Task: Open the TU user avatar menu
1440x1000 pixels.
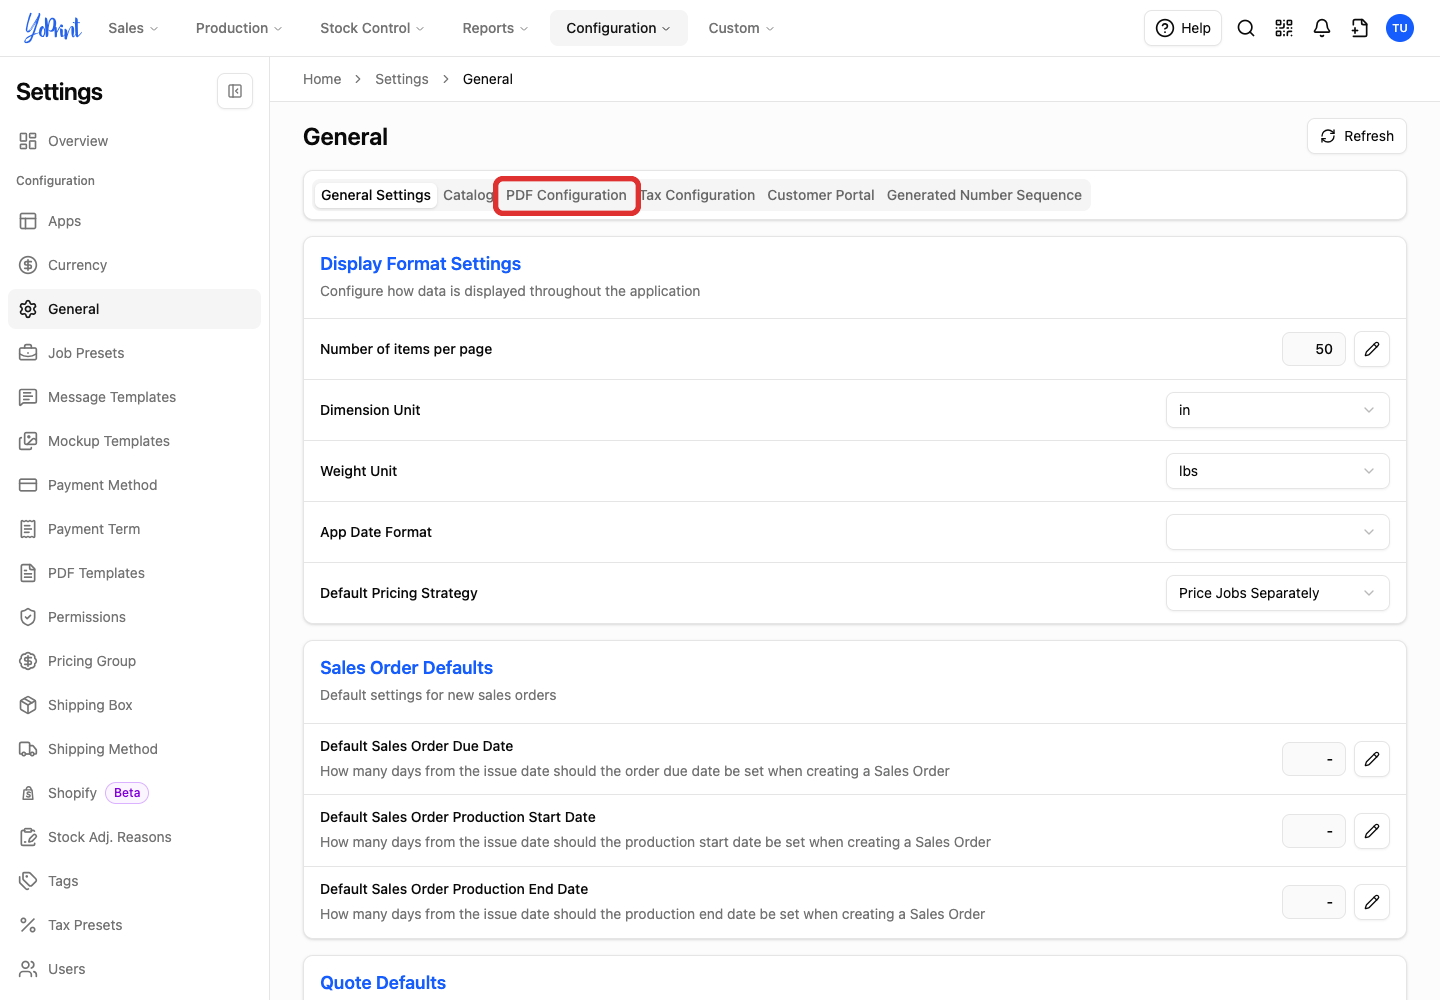Action: pyautogui.click(x=1400, y=28)
